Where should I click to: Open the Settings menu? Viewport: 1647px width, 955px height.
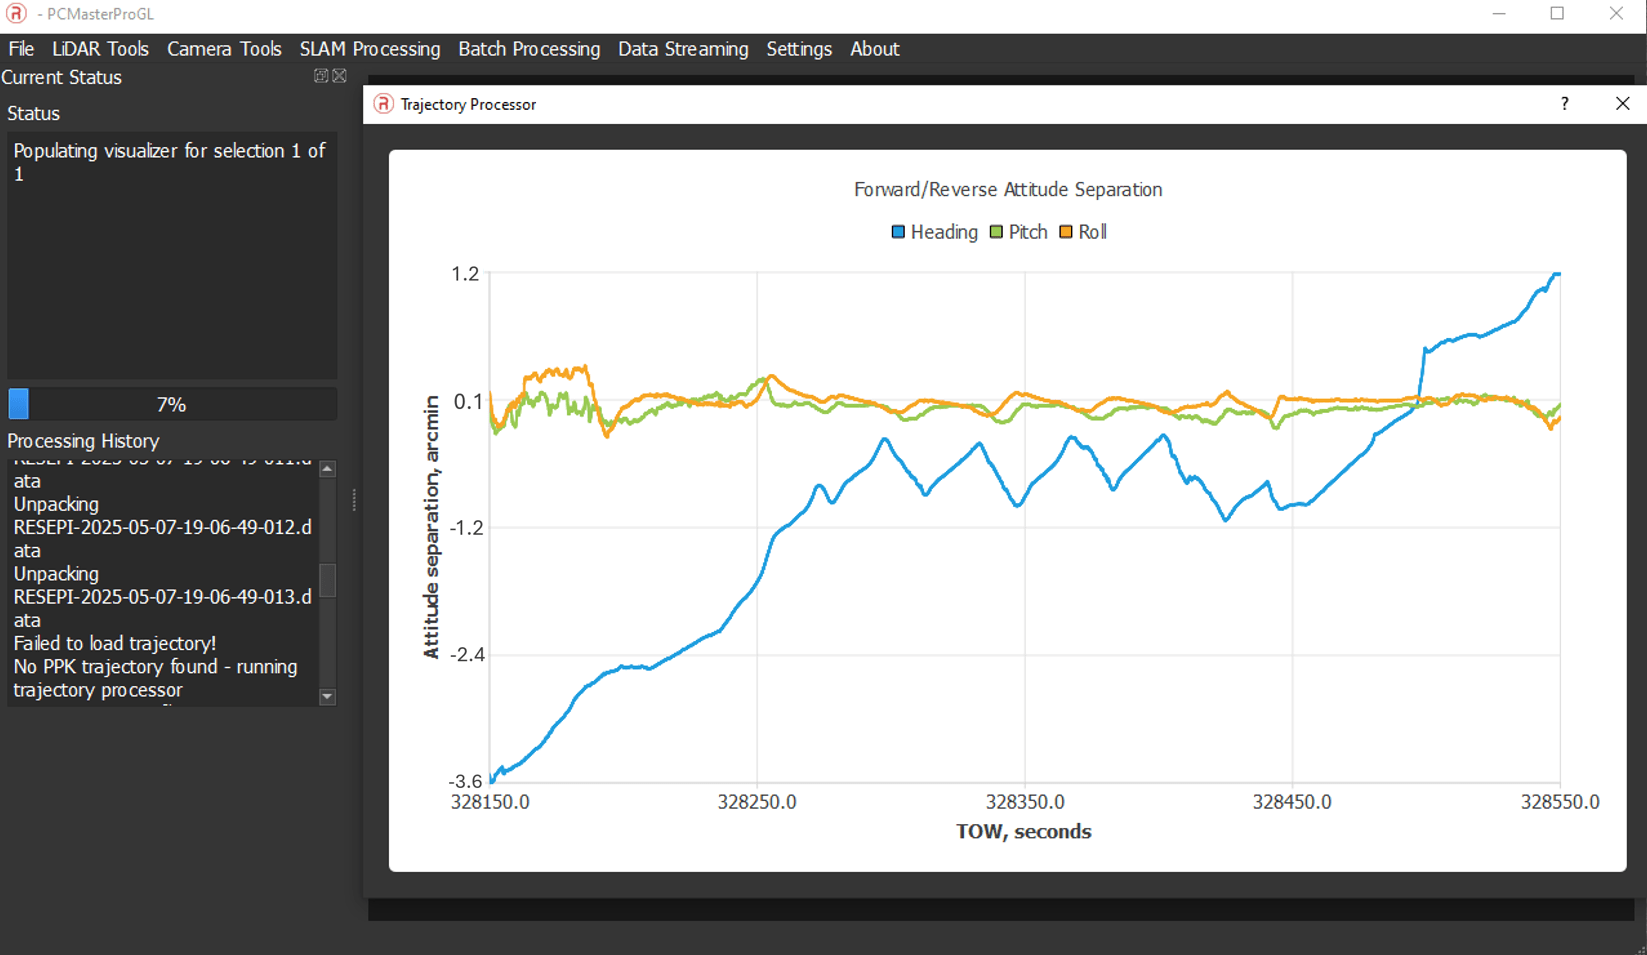pos(799,48)
